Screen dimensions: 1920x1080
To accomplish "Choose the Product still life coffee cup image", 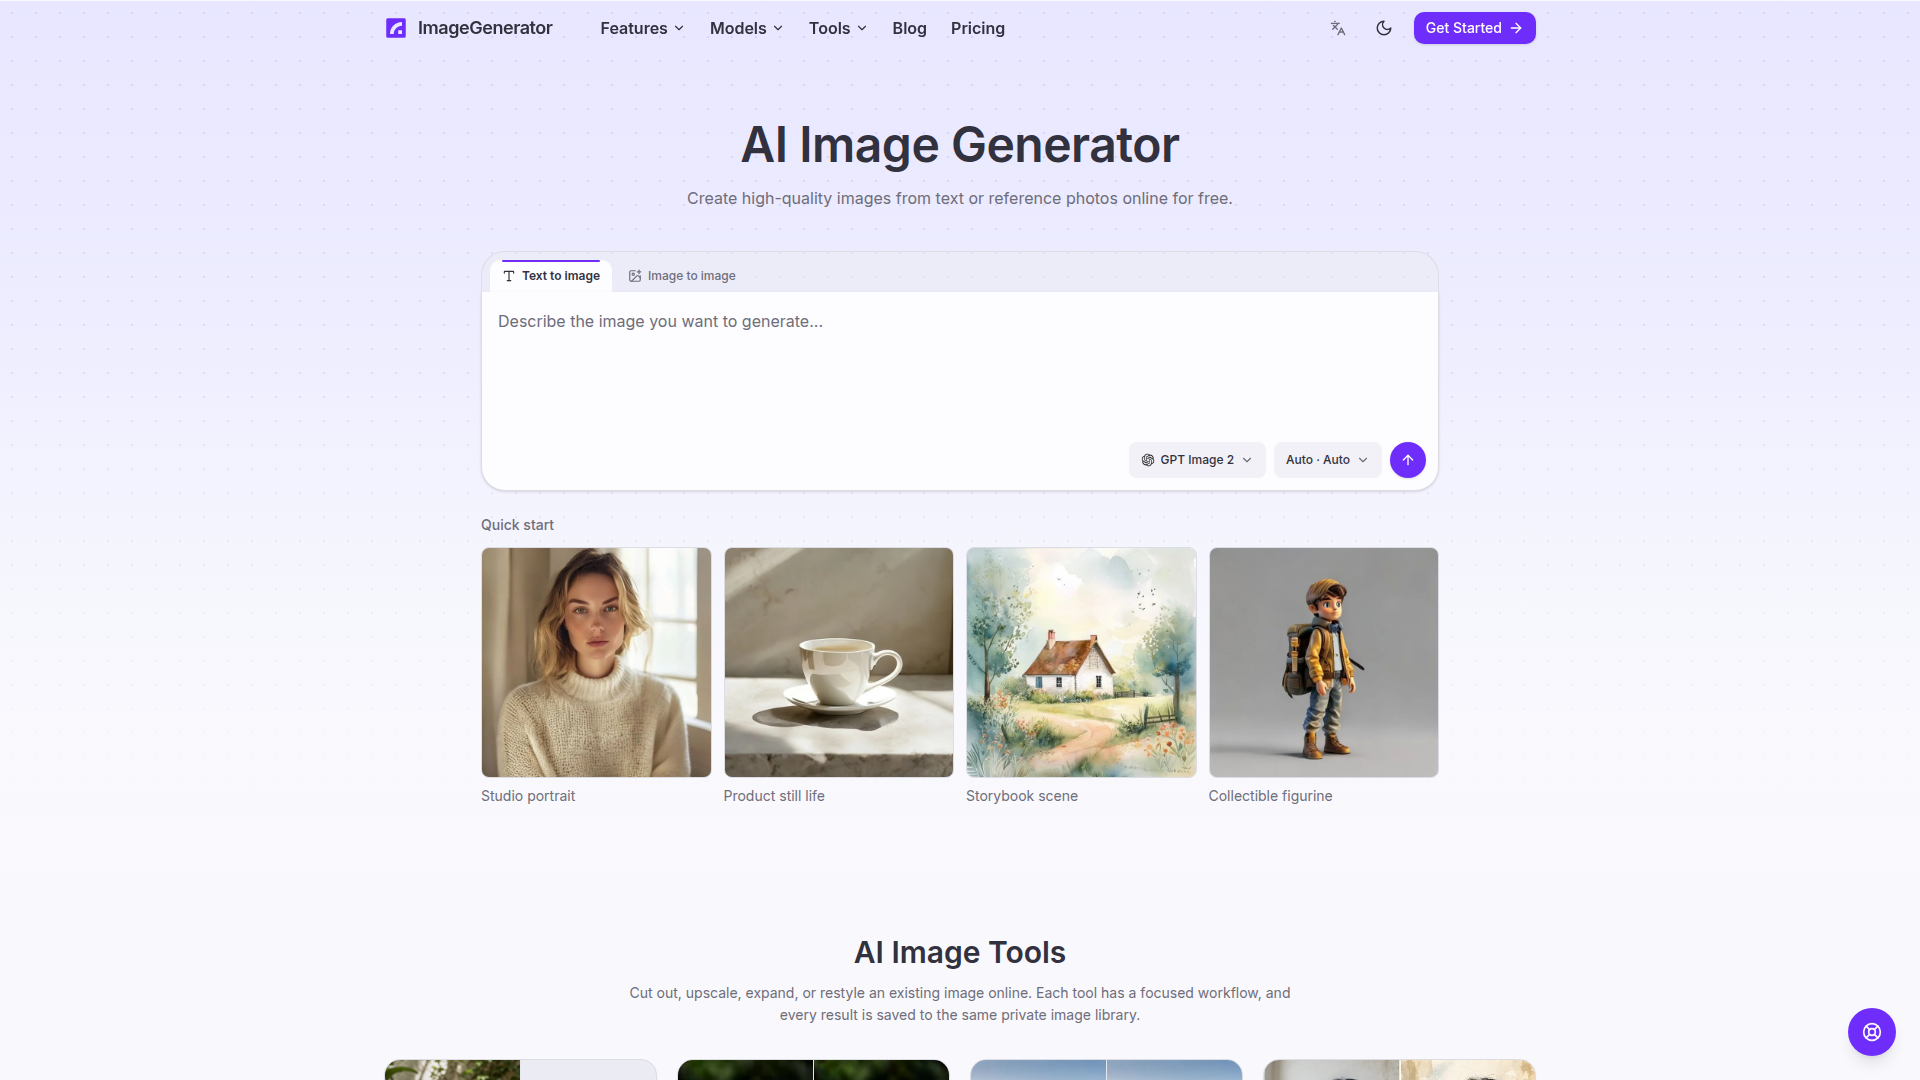I will [x=838, y=662].
